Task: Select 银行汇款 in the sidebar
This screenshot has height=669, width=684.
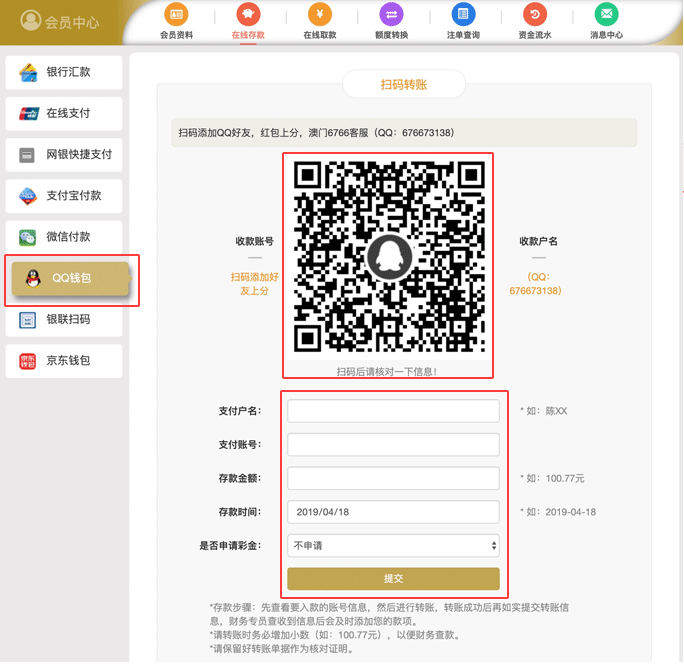Action: tap(64, 72)
